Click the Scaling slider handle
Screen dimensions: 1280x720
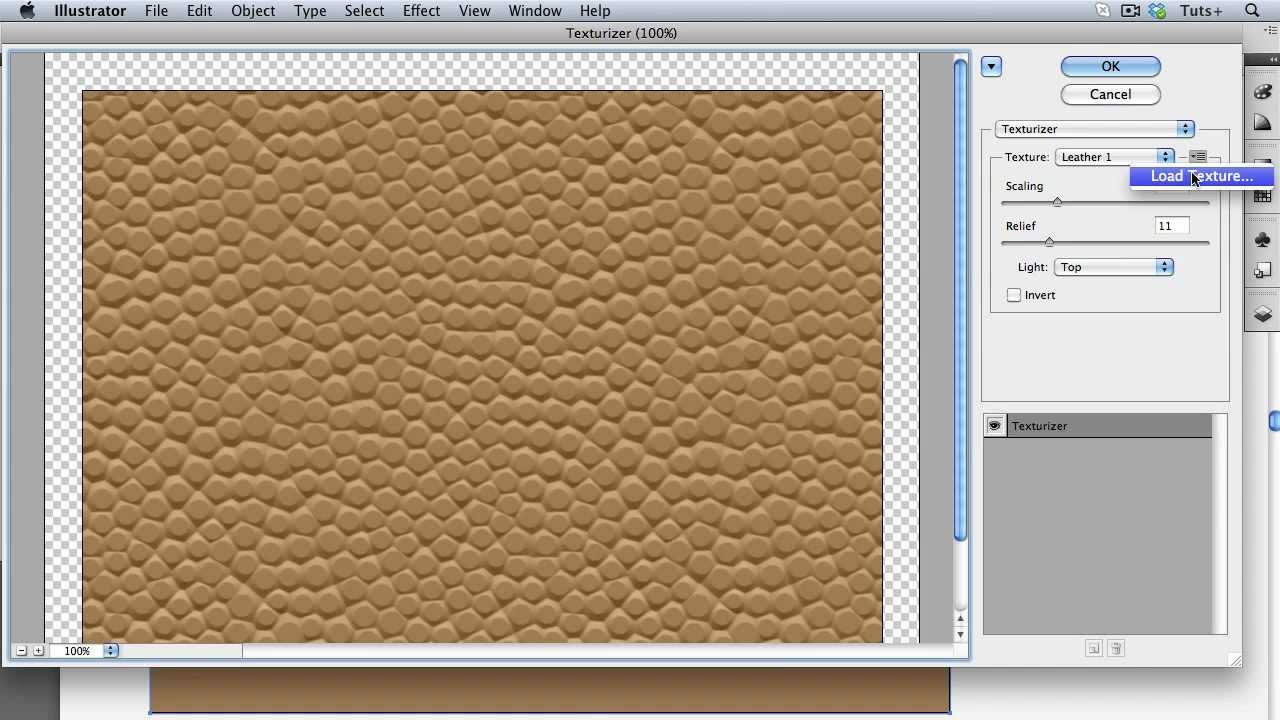coord(1057,202)
